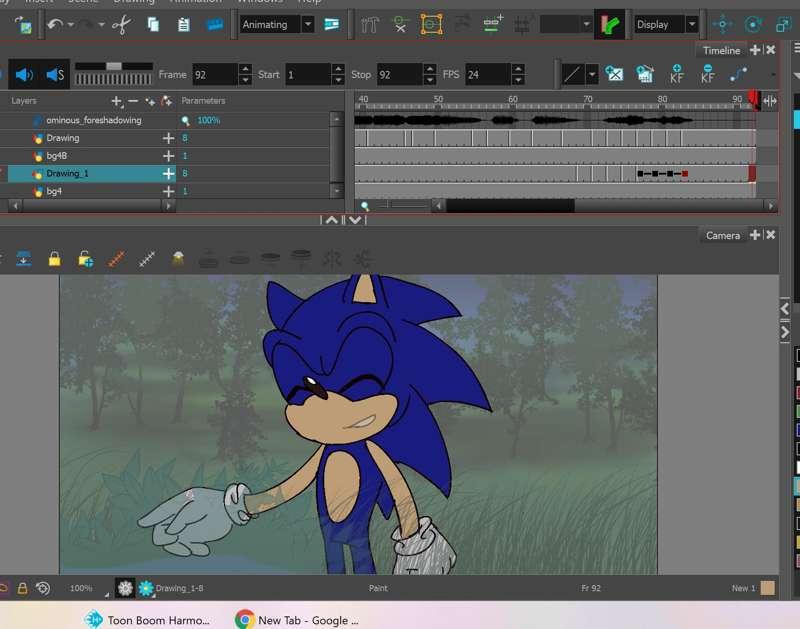800x629 pixels.
Task: Click the Paste clipboard icon
Action: tap(184, 24)
